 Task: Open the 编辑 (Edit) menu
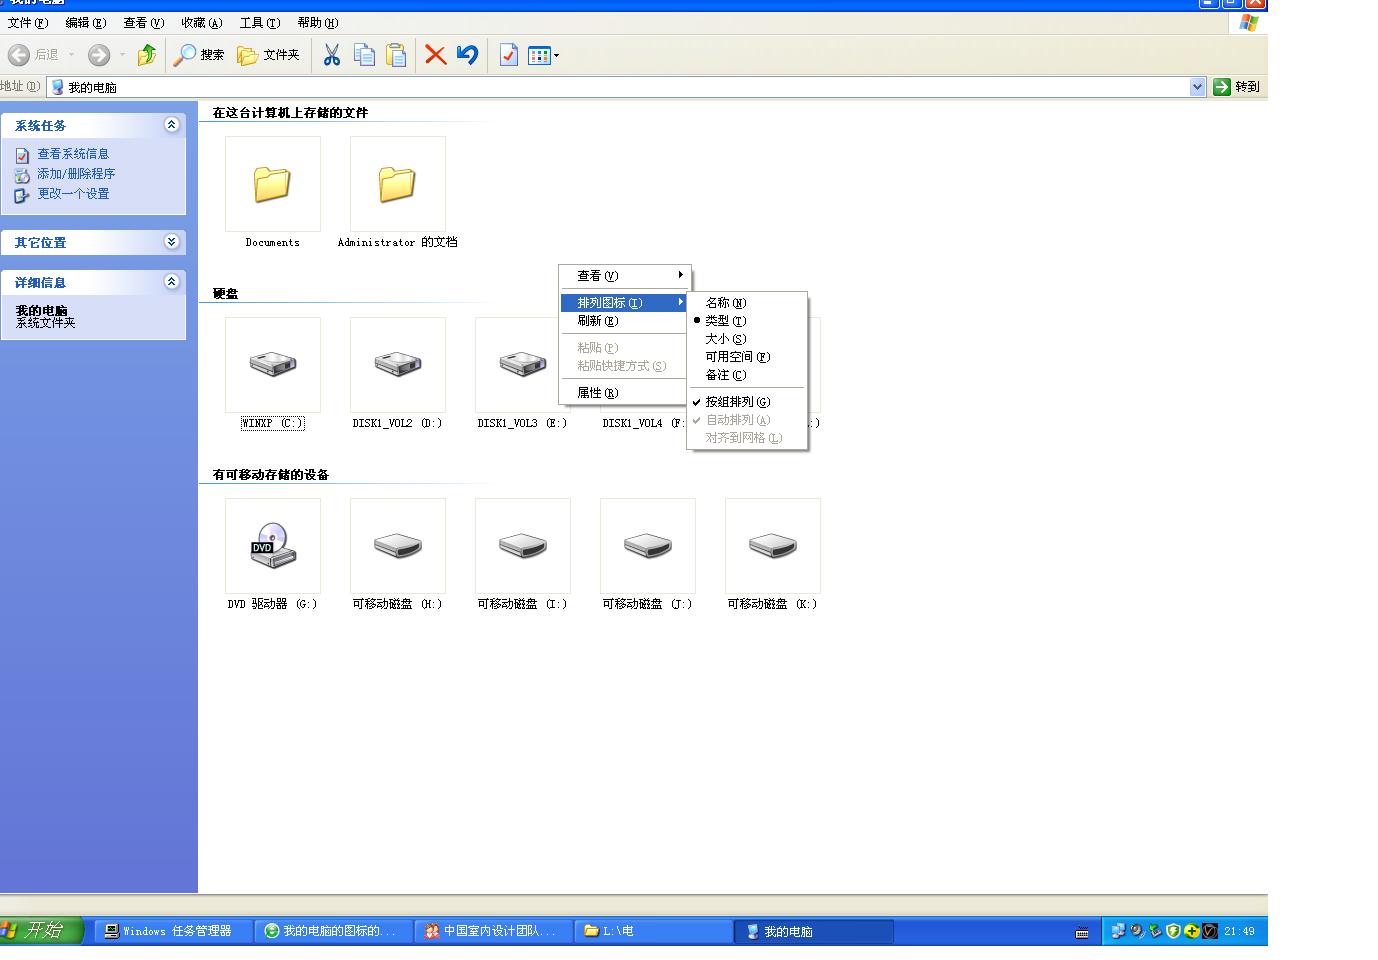tap(86, 23)
